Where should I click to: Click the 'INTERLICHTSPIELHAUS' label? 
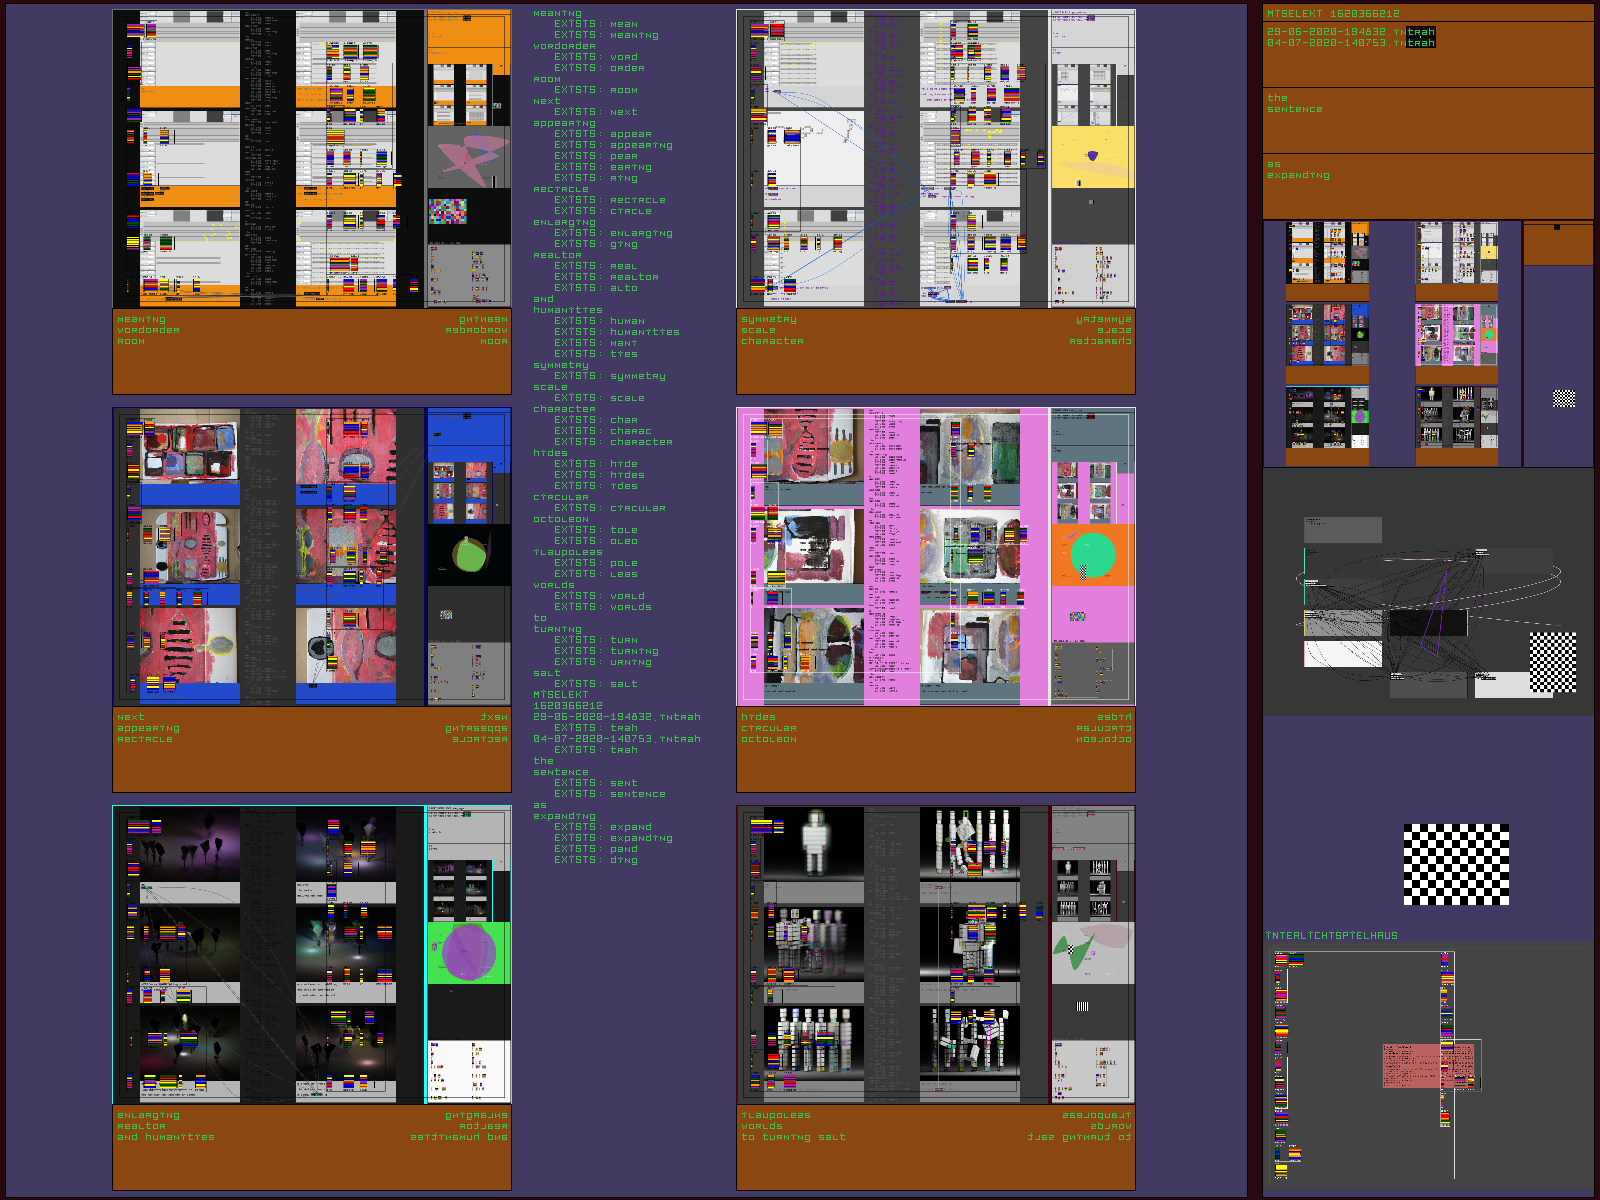pyautogui.click(x=1331, y=936)
